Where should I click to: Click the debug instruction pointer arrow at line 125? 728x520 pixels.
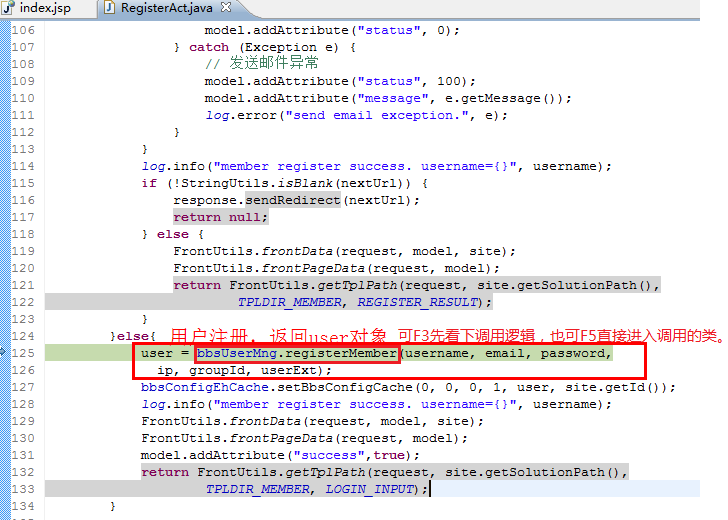point(3,352)
